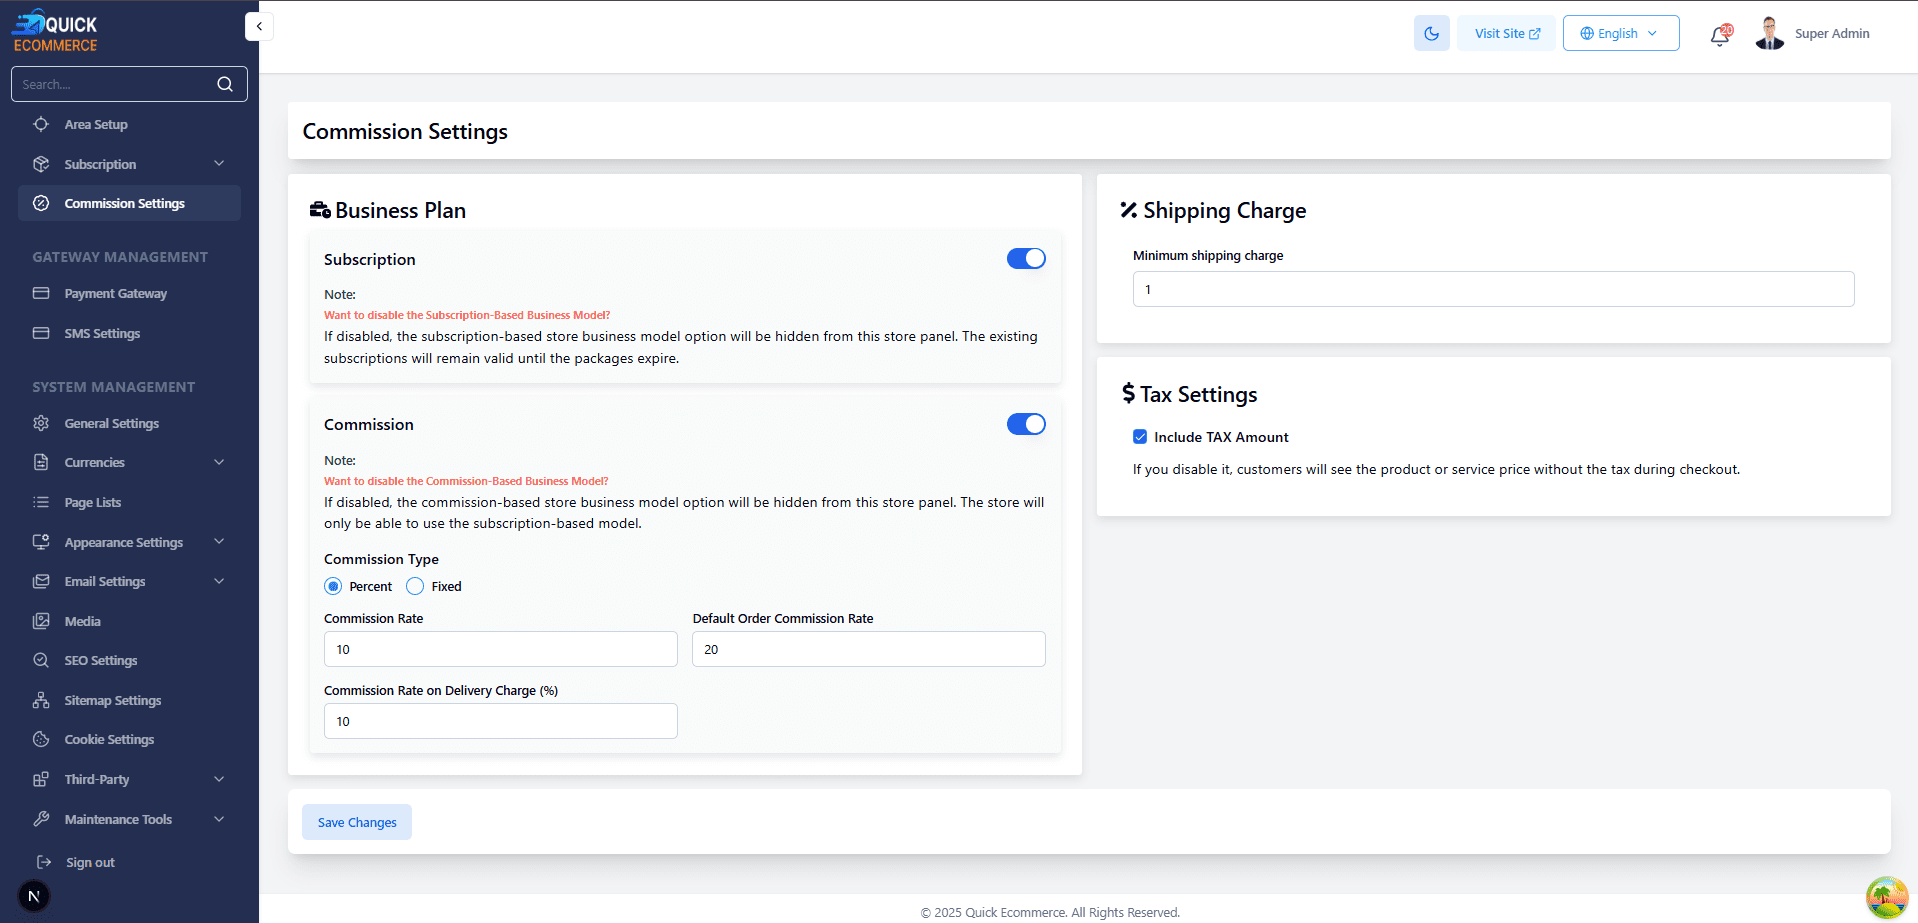This screenshot has width=1918, height=923.
Task: Open notifications bell icon
Action: coord(1719,36)
